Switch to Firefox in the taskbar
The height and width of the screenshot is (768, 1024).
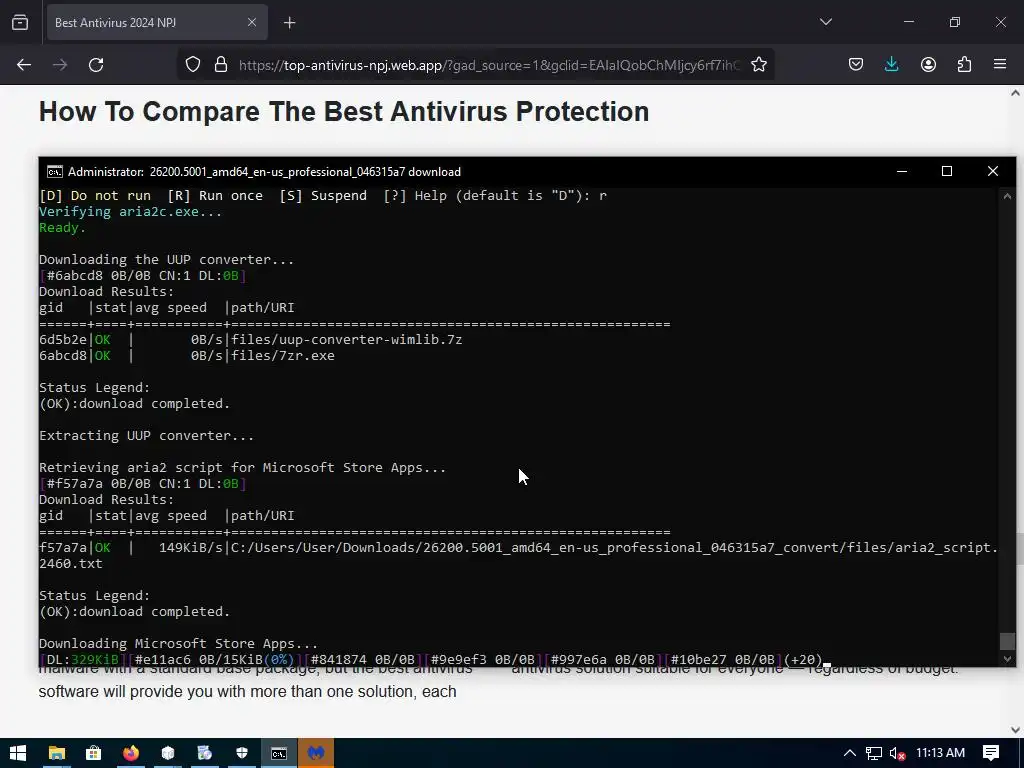click(x=131, y=753)
